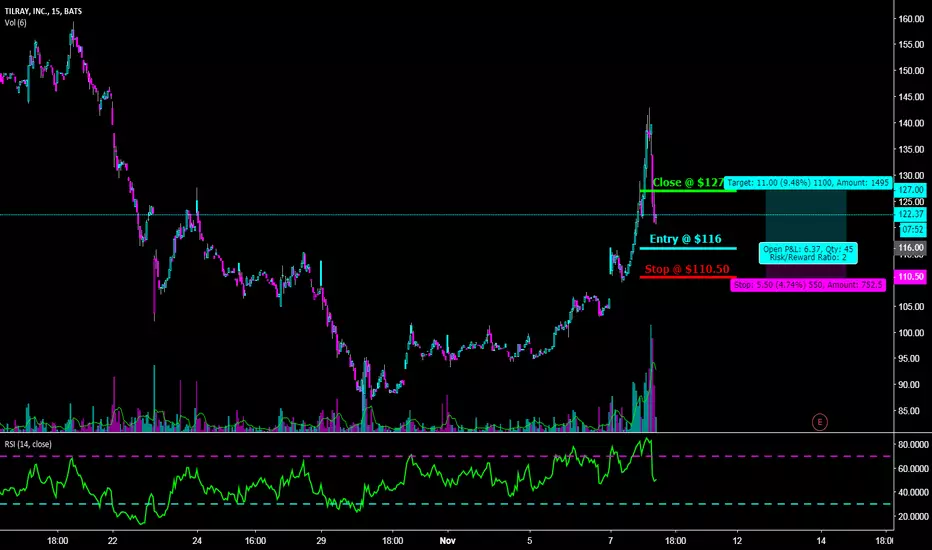Click the 'Stop @ $110.50' text annotation
Image resolution: width=932 pixels, height=550 pixels.
(687, 269)
